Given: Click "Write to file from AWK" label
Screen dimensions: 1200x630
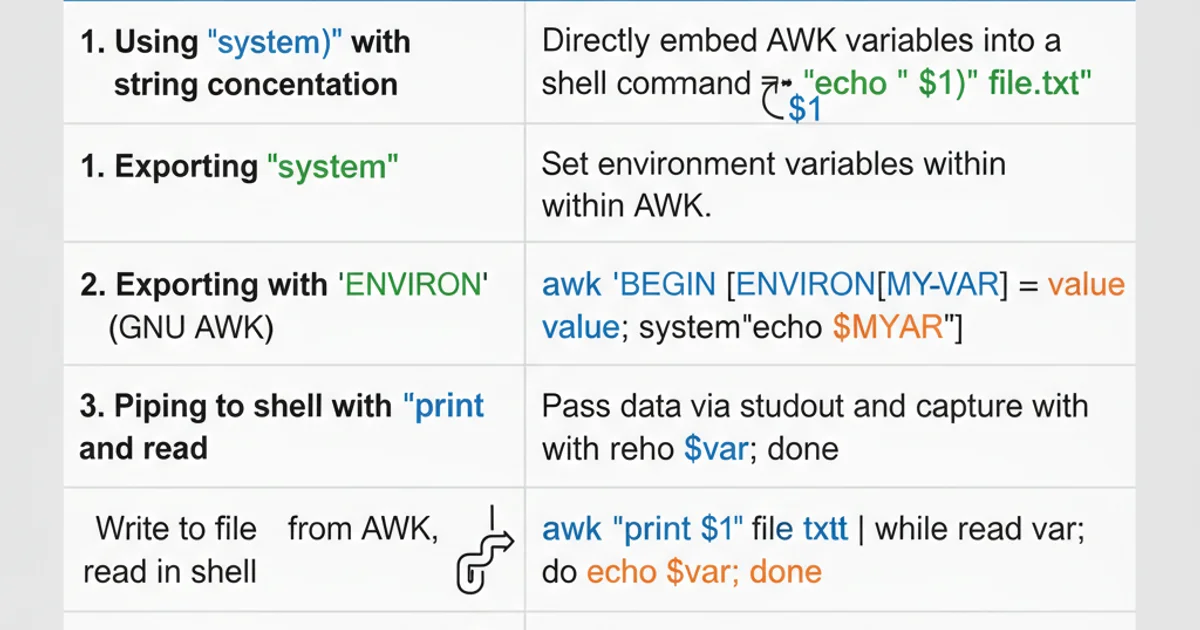Looking at the screenshot, I should point(266,529).
